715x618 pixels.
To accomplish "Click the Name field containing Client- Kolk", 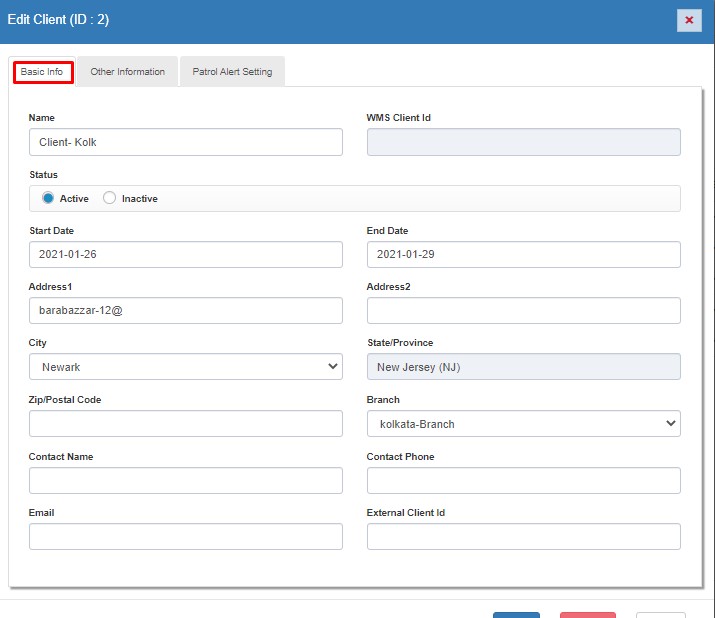I will tap(186, 142).
